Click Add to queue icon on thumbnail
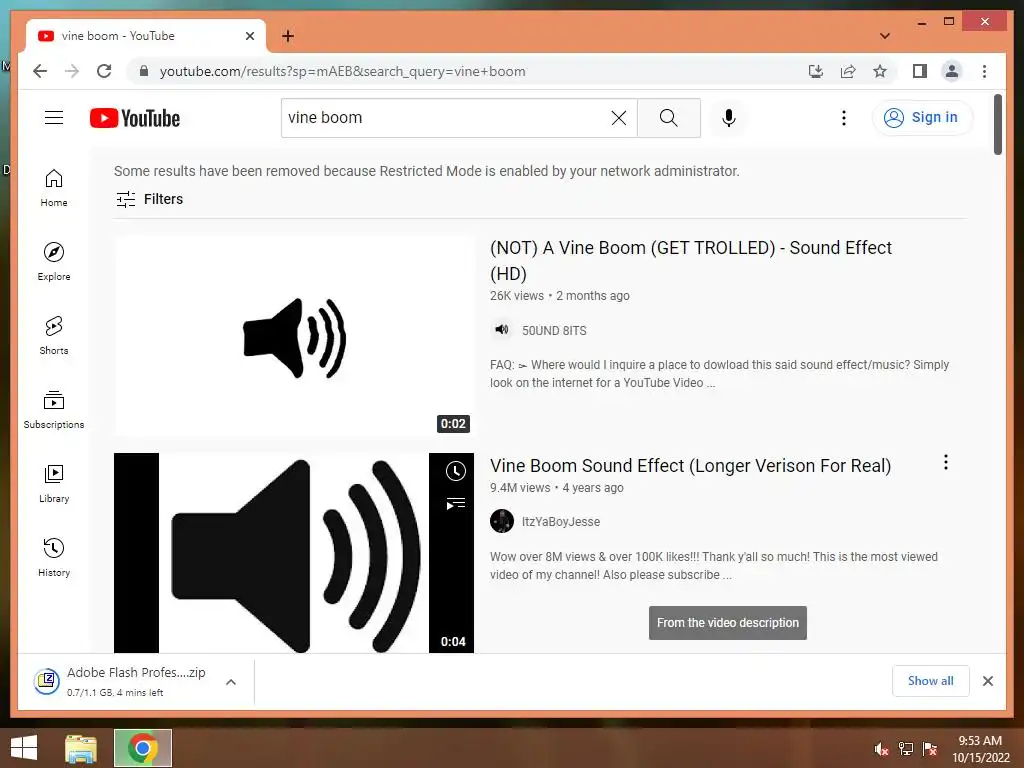This screenshot has width=1024, height=768. tap(455, 504)
